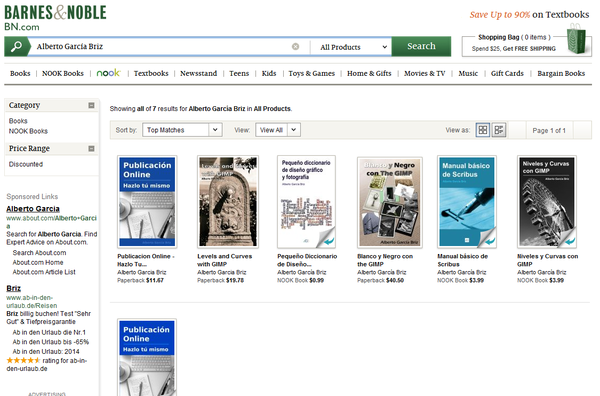Click the star rating for ab-in-den-urlaub.de
Image resolution: width=600 pixels, height=396 pixels.
click(x=23, y=360)
